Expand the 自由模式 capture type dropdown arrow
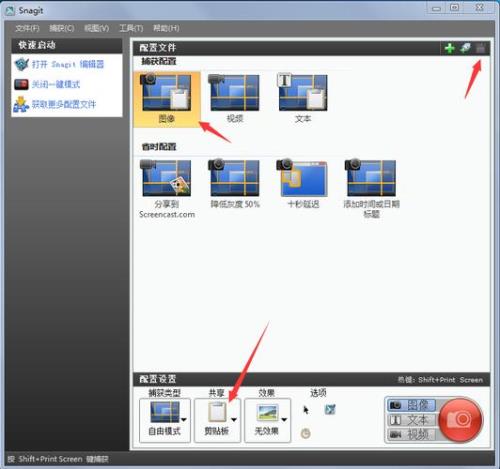This screenshot has height=469, width=500. click(184, 419)
